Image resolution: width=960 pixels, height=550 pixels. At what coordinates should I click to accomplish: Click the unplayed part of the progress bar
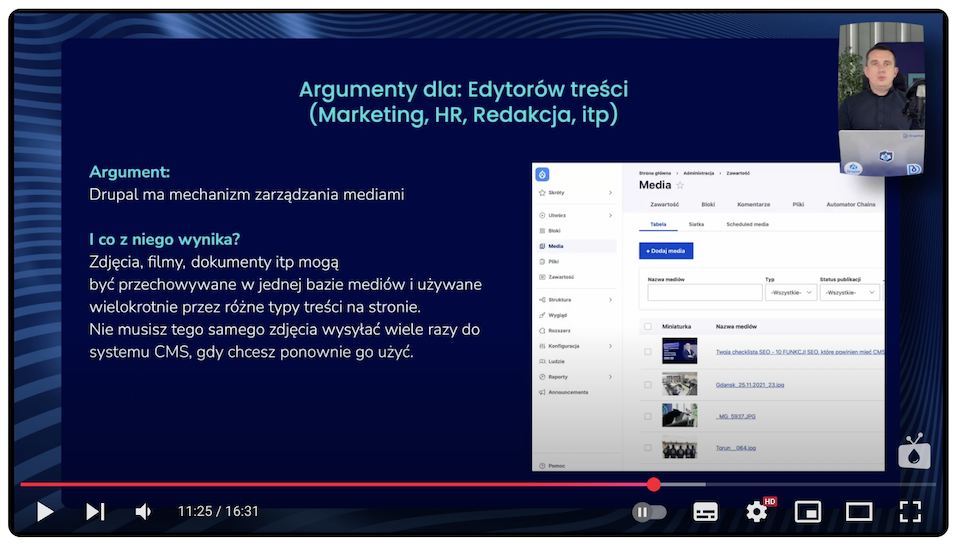click(x=820, y=484)
